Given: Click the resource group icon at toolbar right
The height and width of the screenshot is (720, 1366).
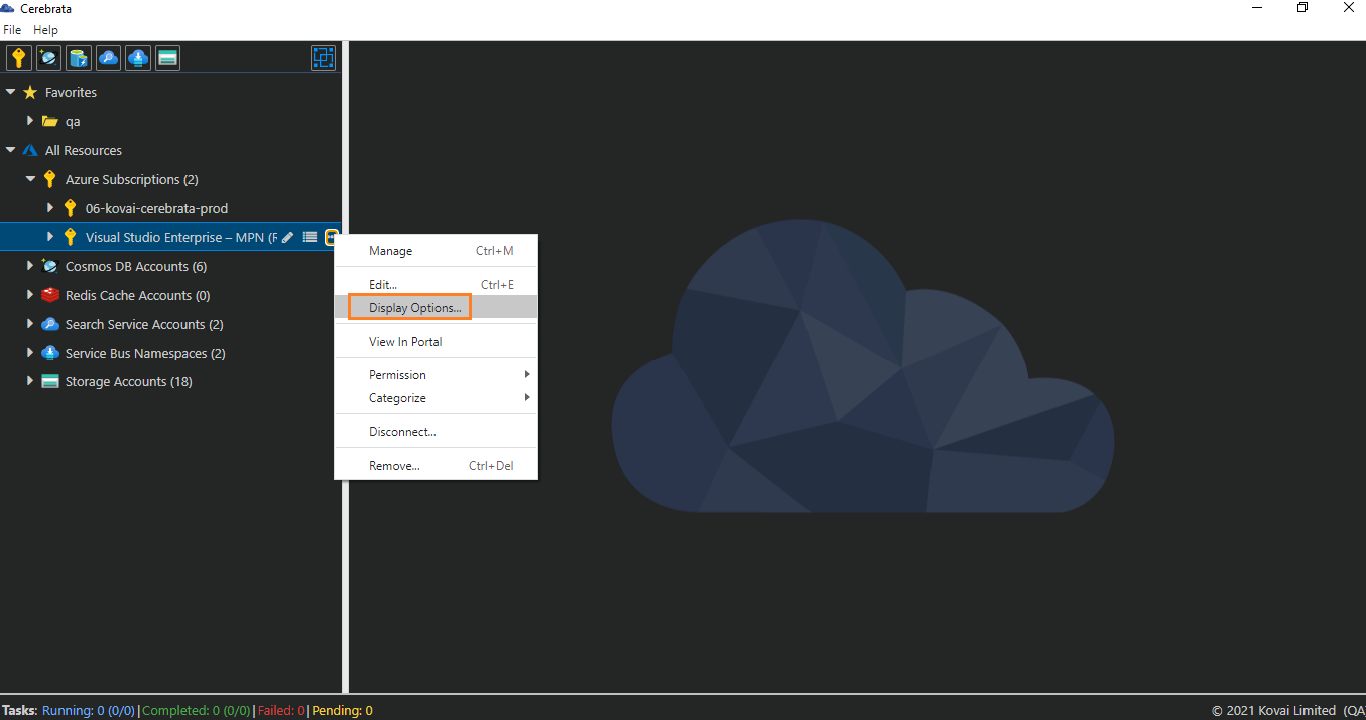Looking at the screenshot, I should (323, 57).
